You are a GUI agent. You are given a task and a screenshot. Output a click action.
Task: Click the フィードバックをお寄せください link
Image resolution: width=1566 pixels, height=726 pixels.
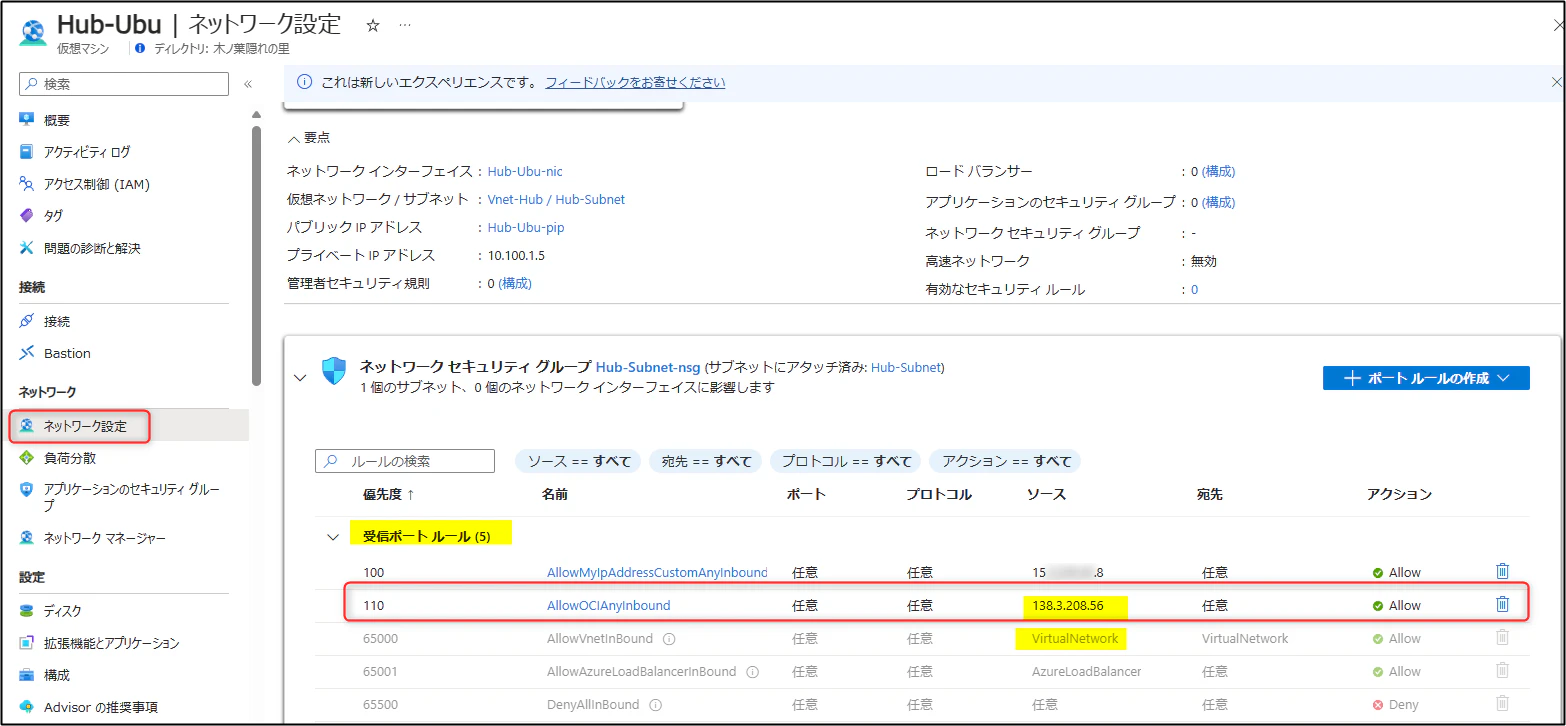coord(635,82)
